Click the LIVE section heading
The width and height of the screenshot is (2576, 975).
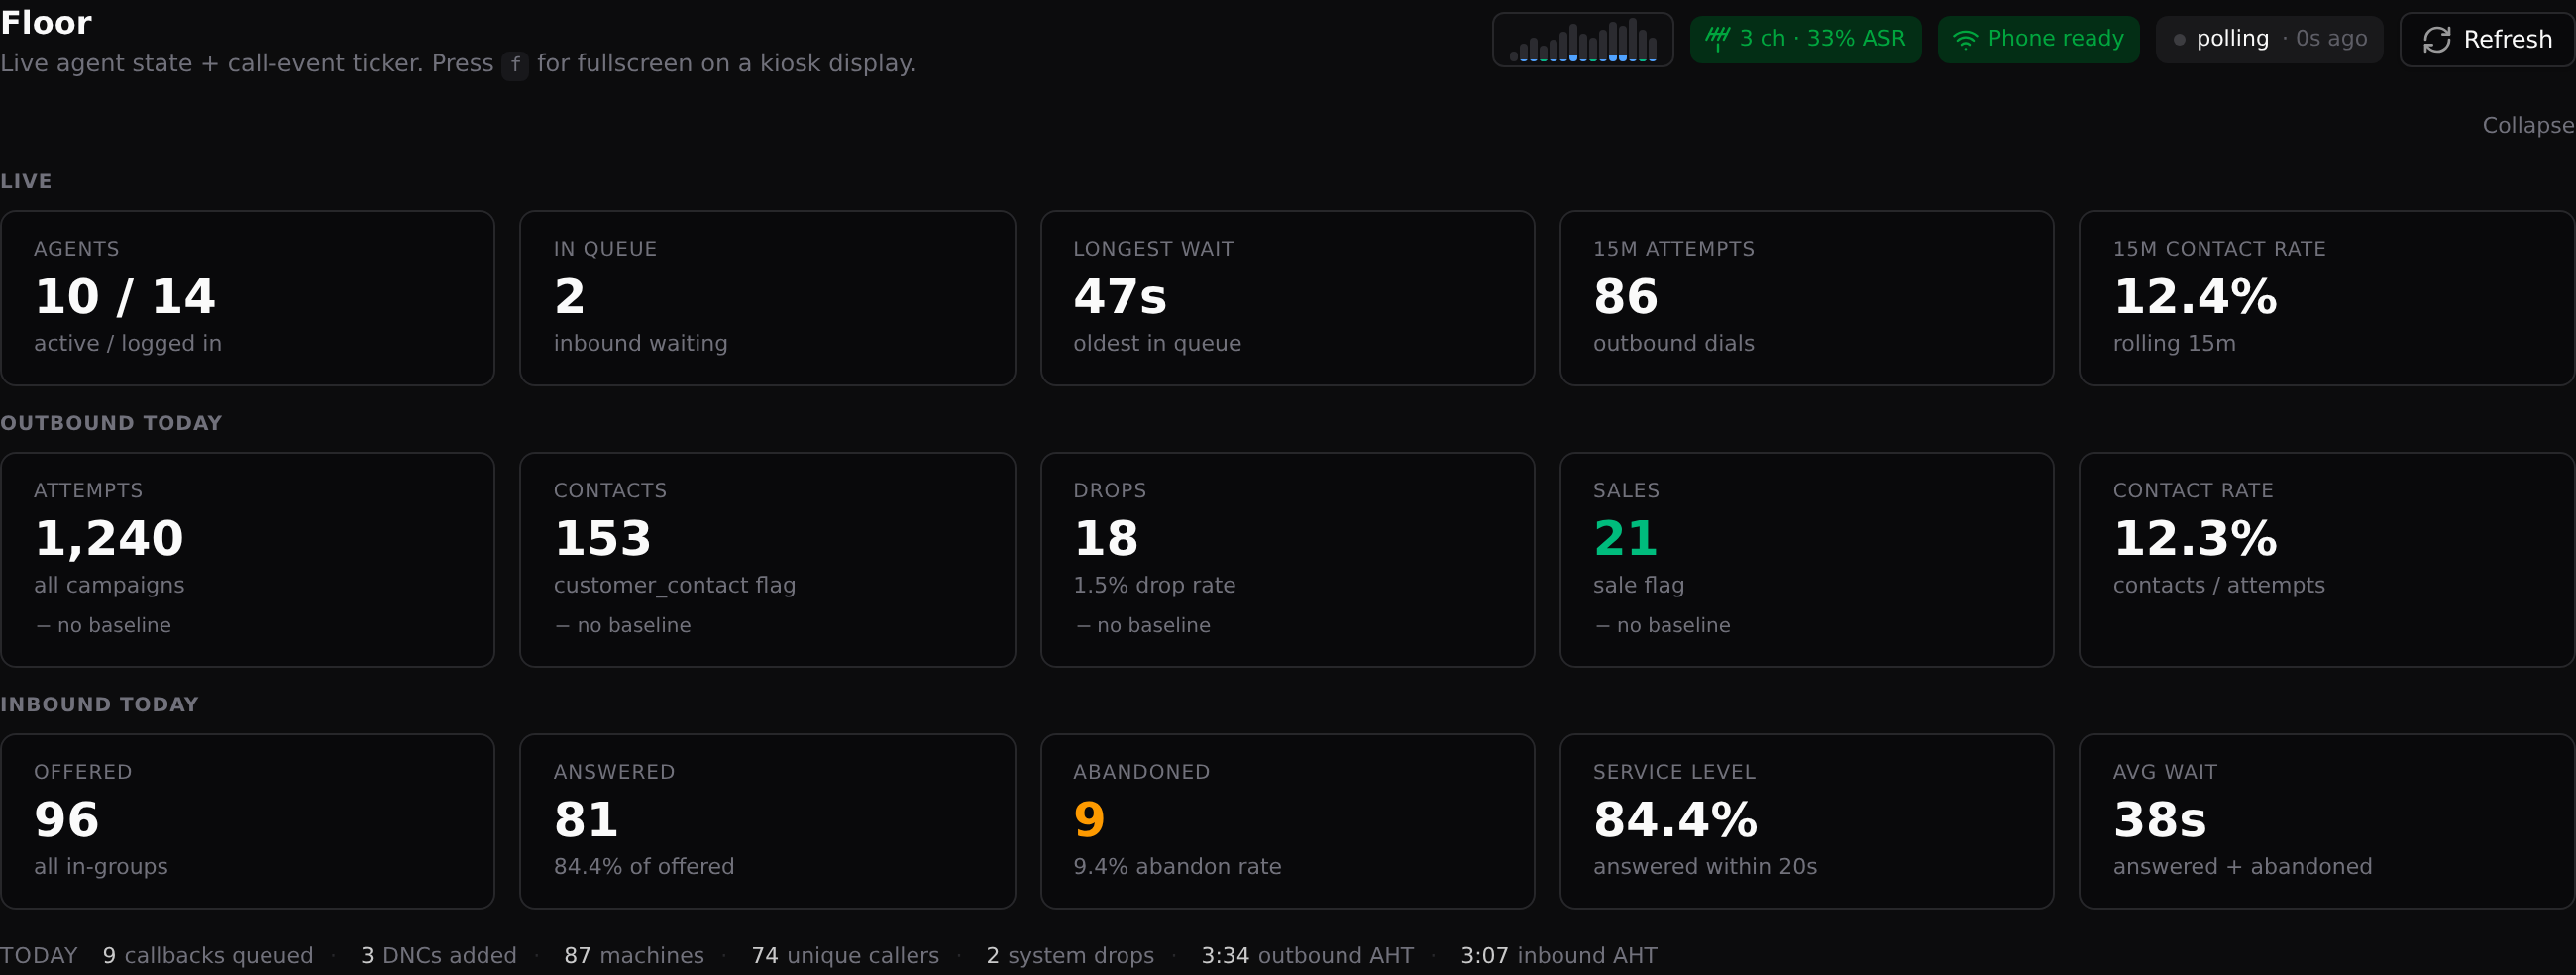[x=26, y=181]
